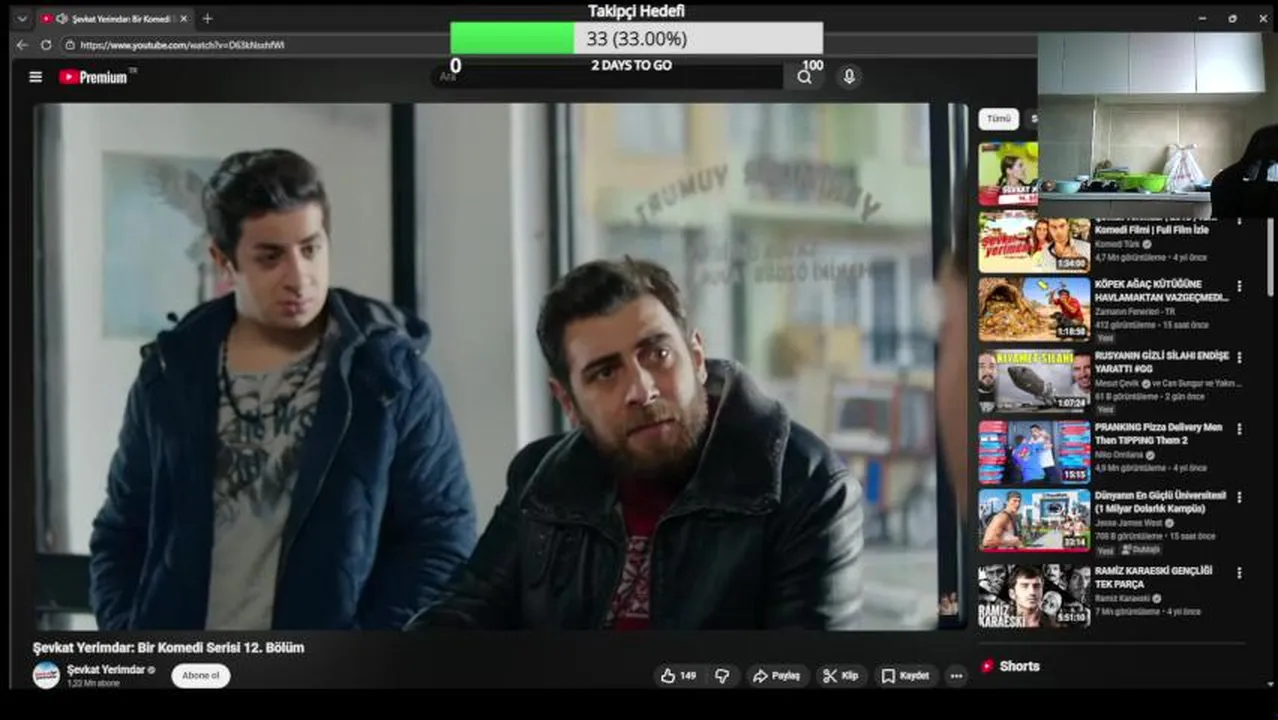Viewport: 1278px width, 720px height.
Task: Open Dünyanın En Güçlü Üniversitesi thumbnail
Action: (1034, 520)
